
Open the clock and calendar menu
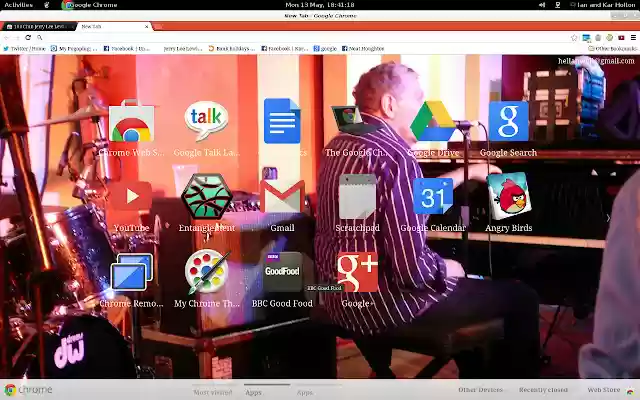320,5
